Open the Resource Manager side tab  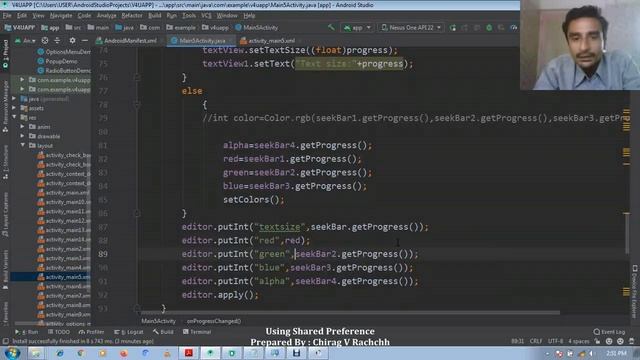point(5,106)
